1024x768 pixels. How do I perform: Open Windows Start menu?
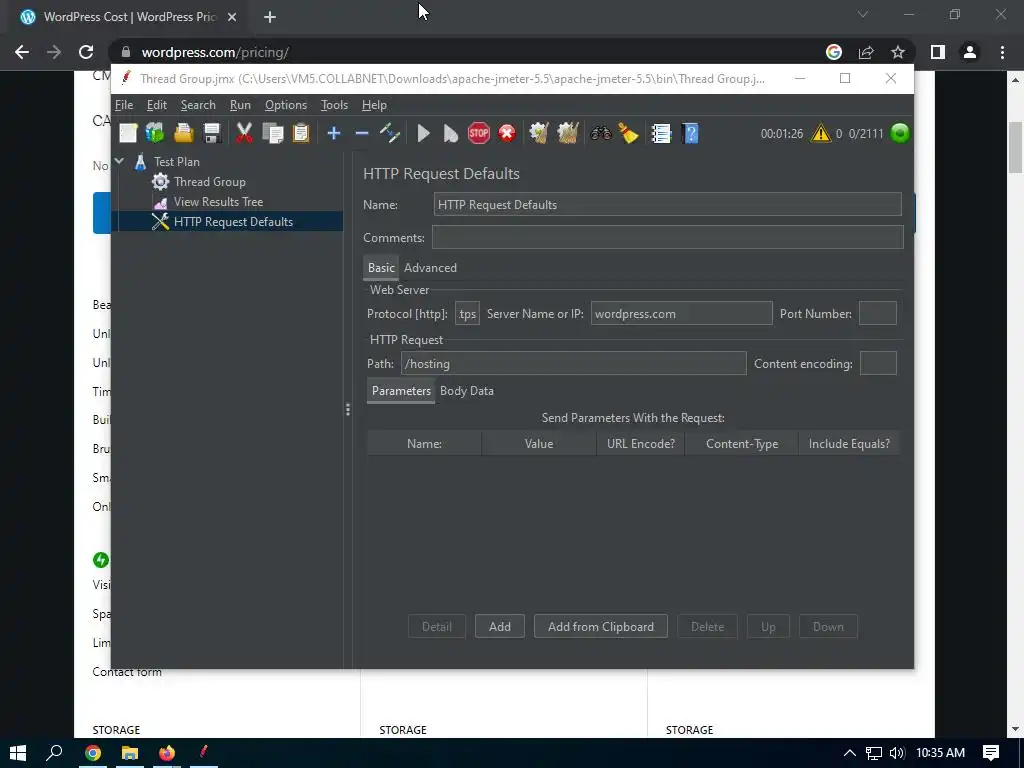point(18,753)
